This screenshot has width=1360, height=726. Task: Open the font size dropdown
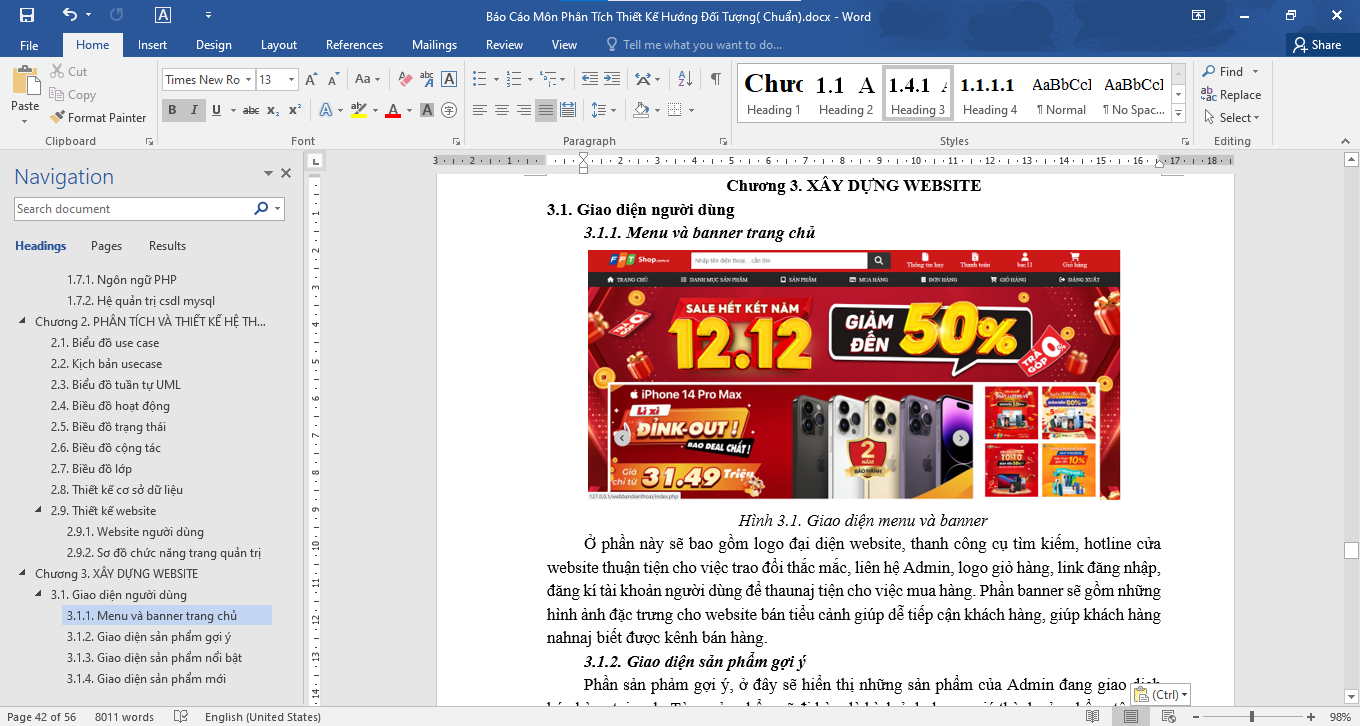click(x=291, y=80)
